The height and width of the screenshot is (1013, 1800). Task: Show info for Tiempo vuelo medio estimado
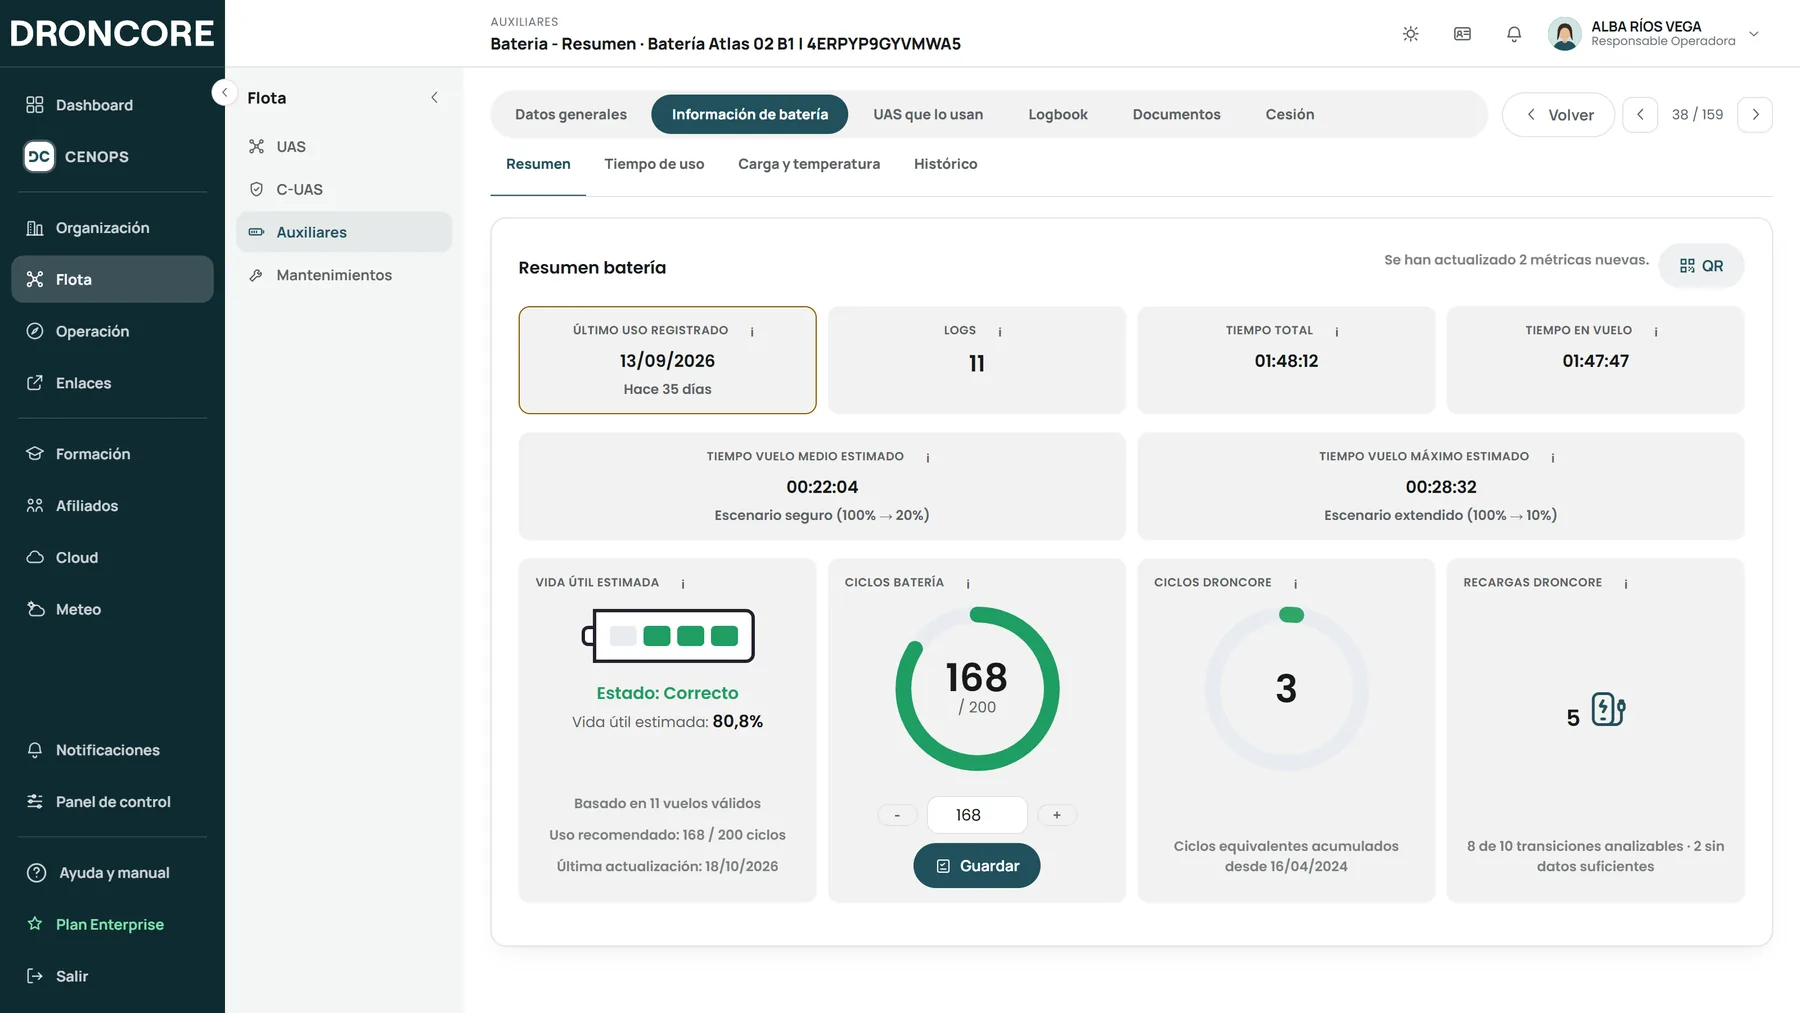pyautogui.click(x=928, y=457)
